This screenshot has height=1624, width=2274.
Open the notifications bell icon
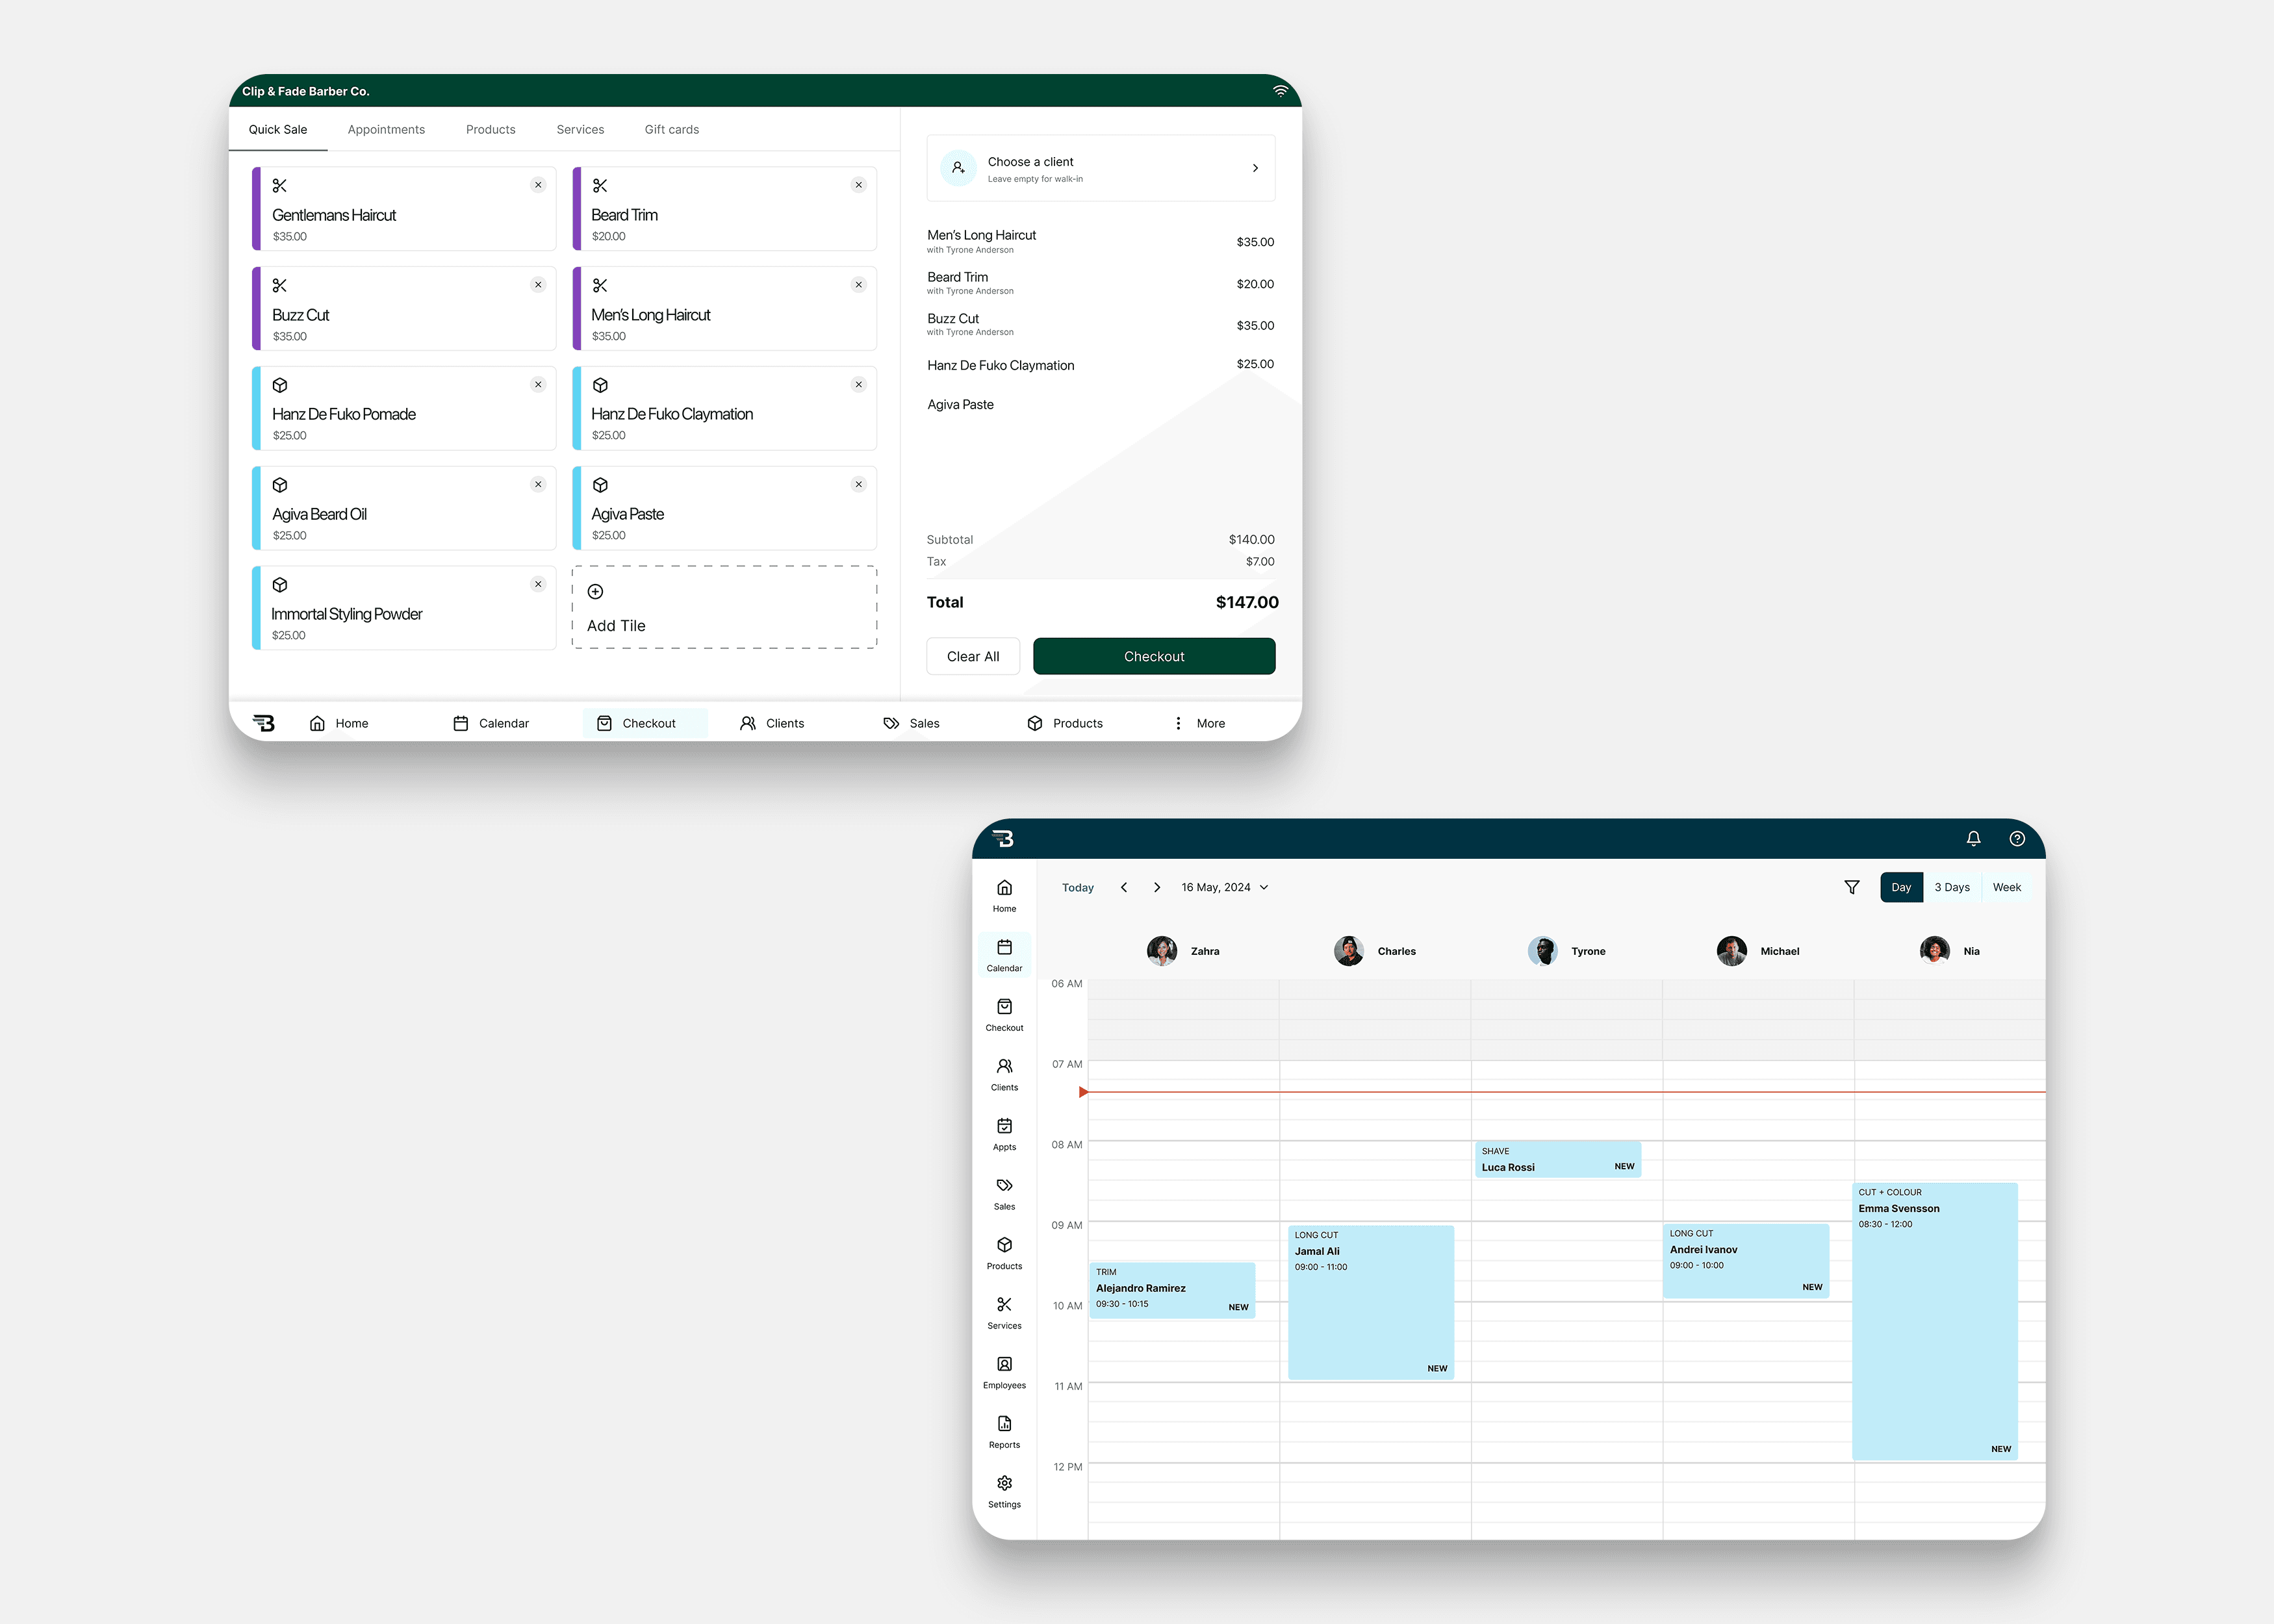(x=1973, y=839)
